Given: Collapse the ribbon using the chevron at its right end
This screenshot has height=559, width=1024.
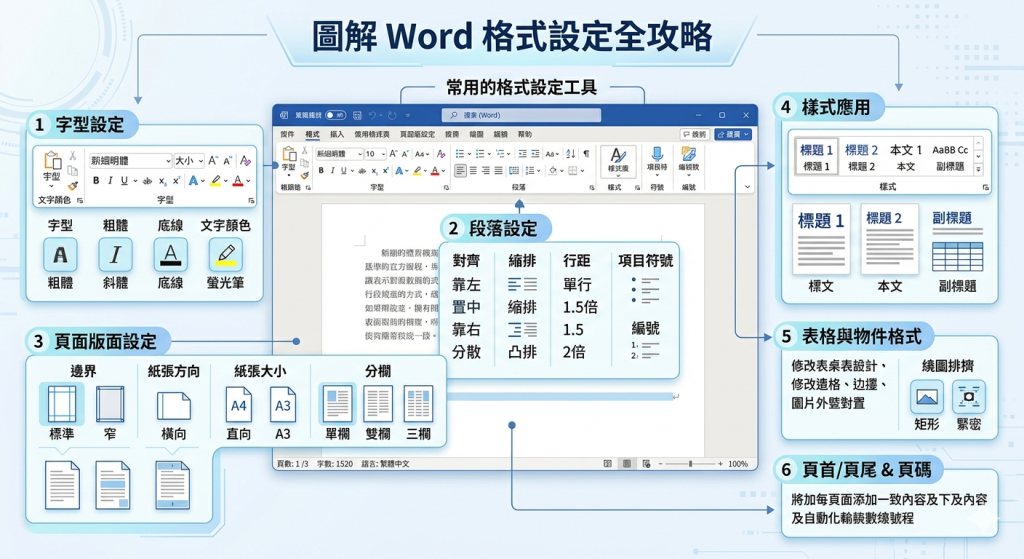Looking at the screenshot, I should [747, 187].
